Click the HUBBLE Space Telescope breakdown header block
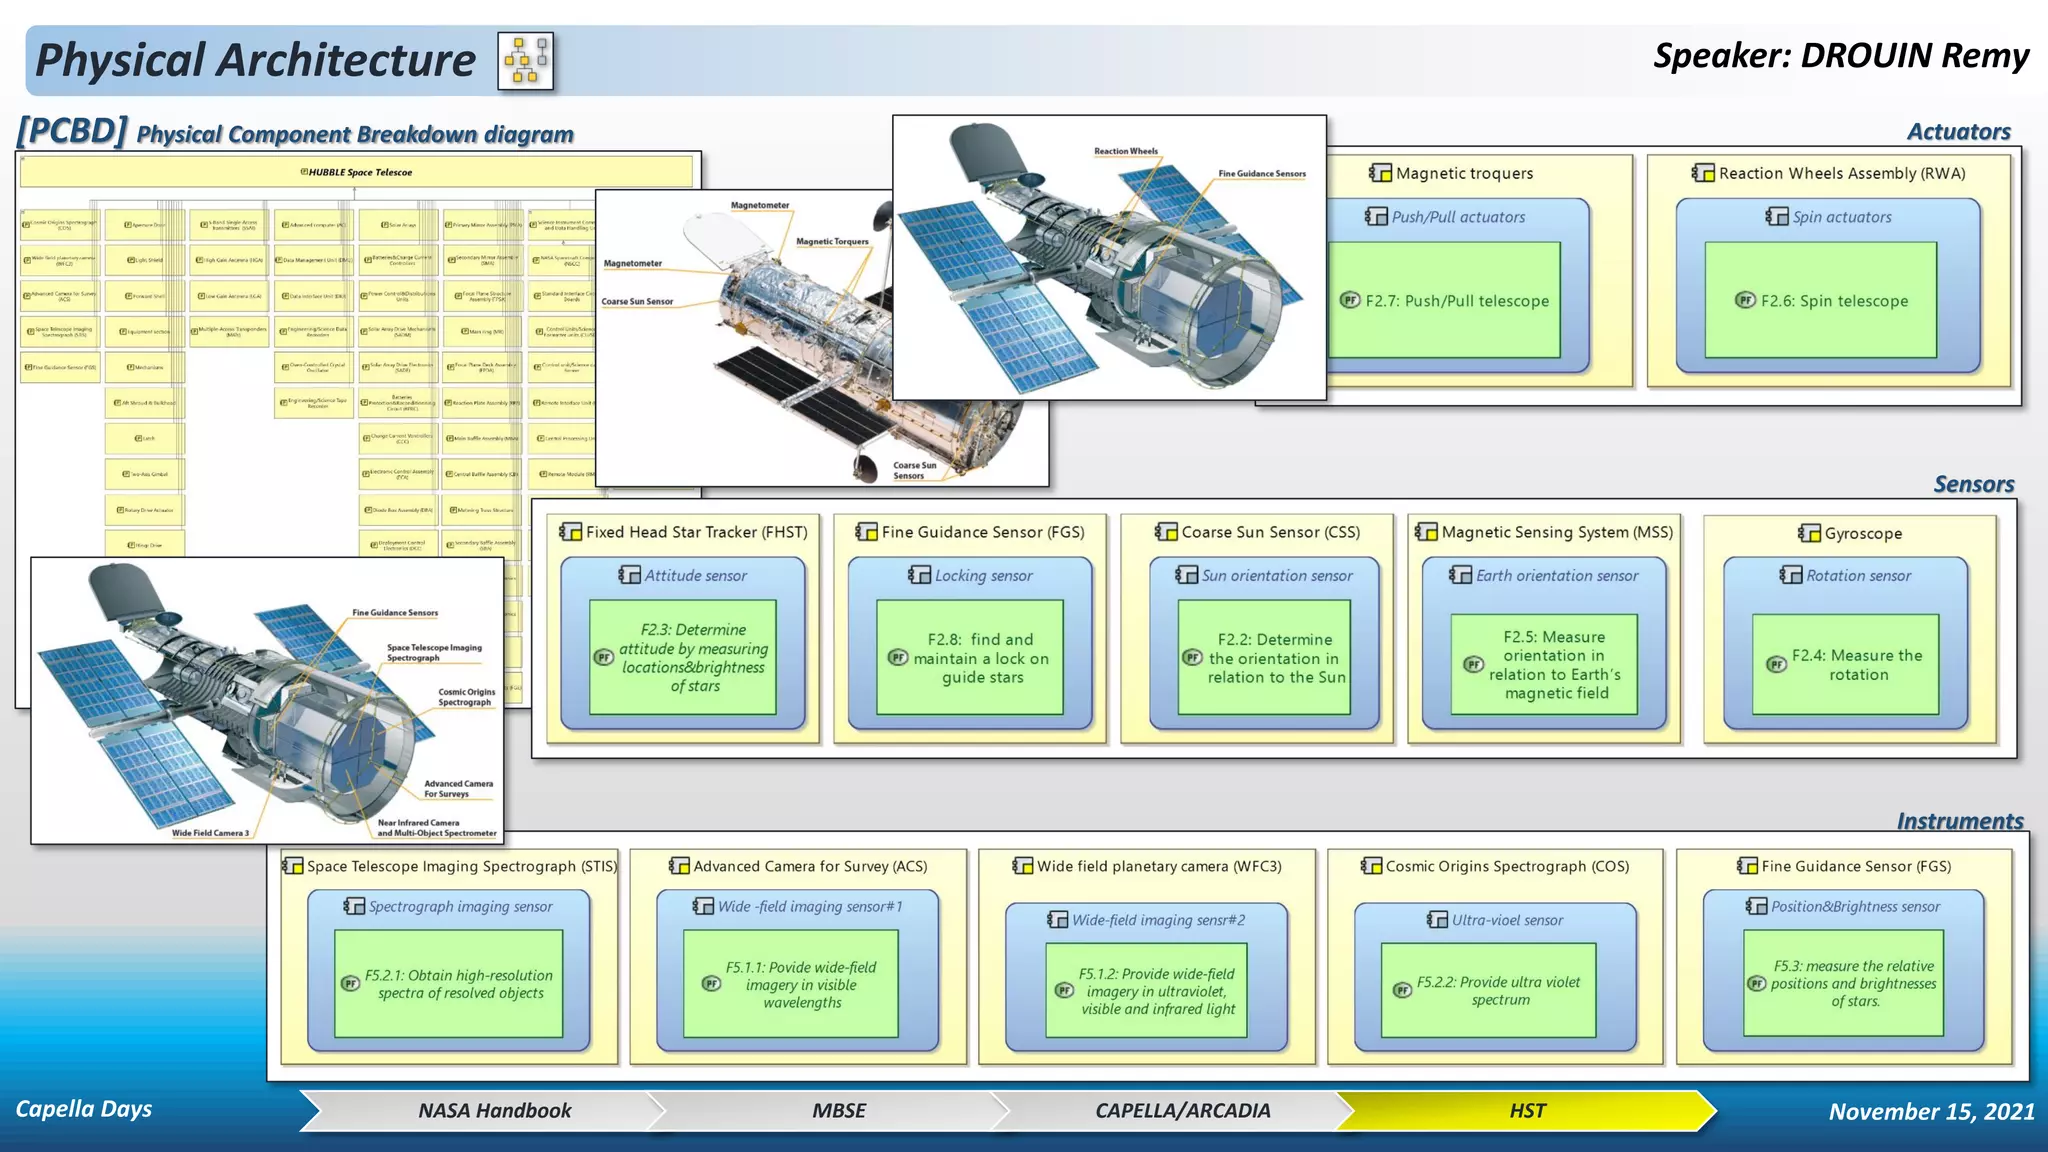Image resolution: width=2048 pixels, height=1152 pixels. pyautogui.click(x=356, y=172)
